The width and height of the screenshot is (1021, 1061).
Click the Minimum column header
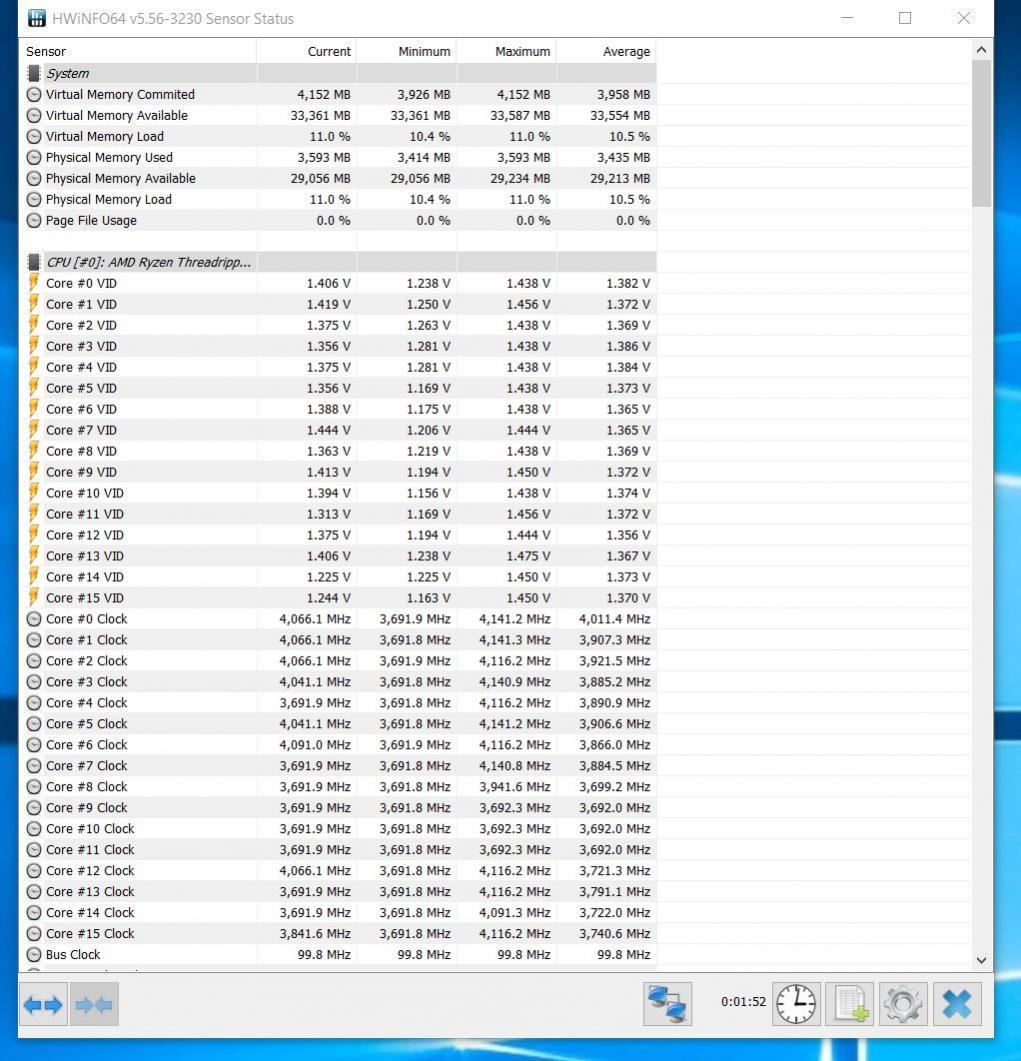[x=407, y=51]
